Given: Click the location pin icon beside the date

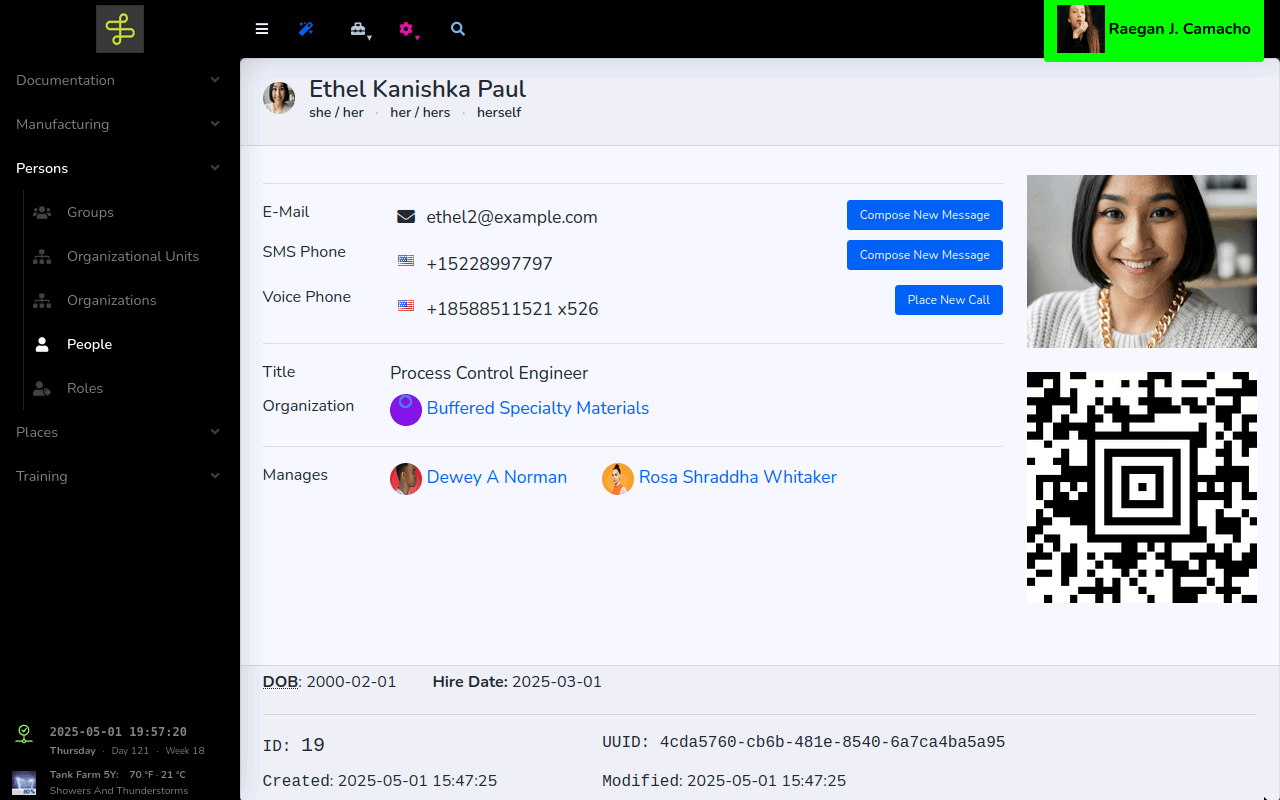Looking at the screenshot, I should click(24, 734).
